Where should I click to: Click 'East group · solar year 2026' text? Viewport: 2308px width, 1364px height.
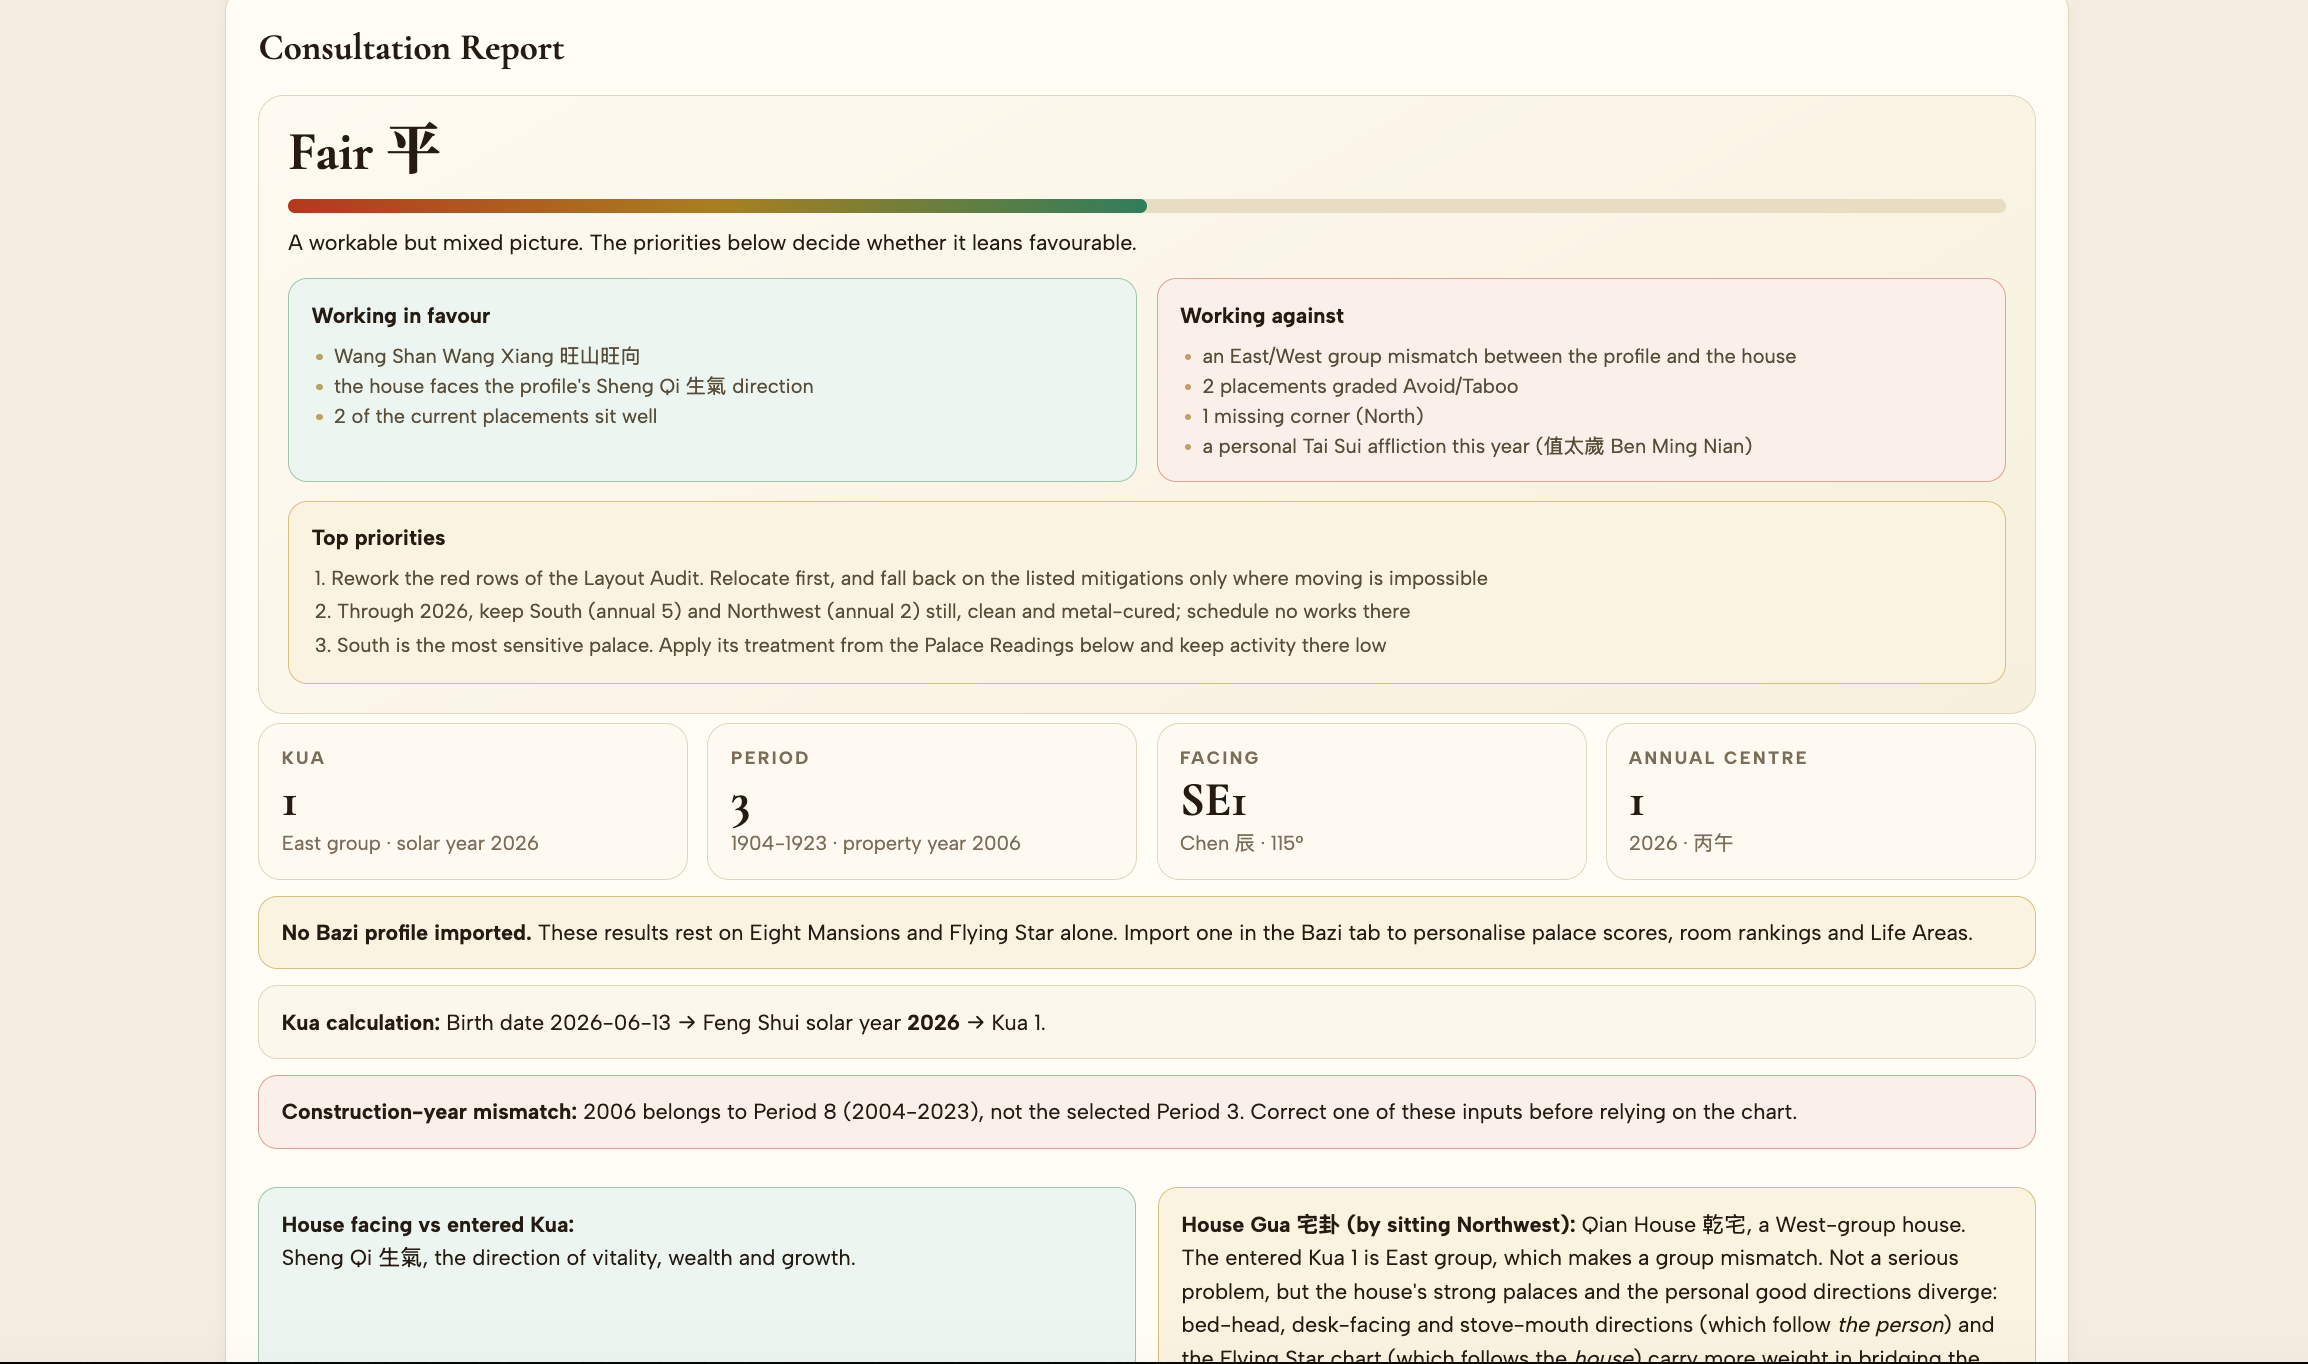pyautogui.click(x=410, y=843)
